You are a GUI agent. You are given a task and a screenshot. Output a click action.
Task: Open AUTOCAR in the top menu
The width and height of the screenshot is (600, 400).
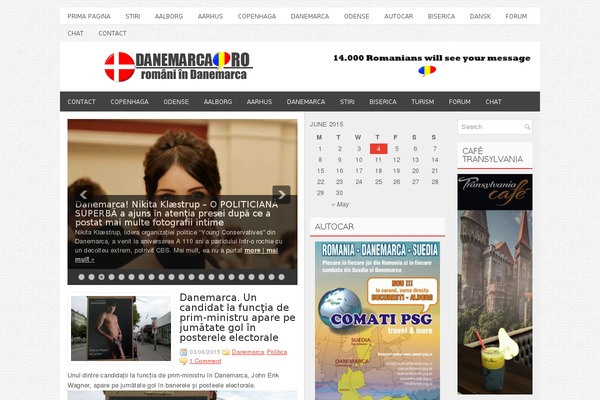pos(398,16)
